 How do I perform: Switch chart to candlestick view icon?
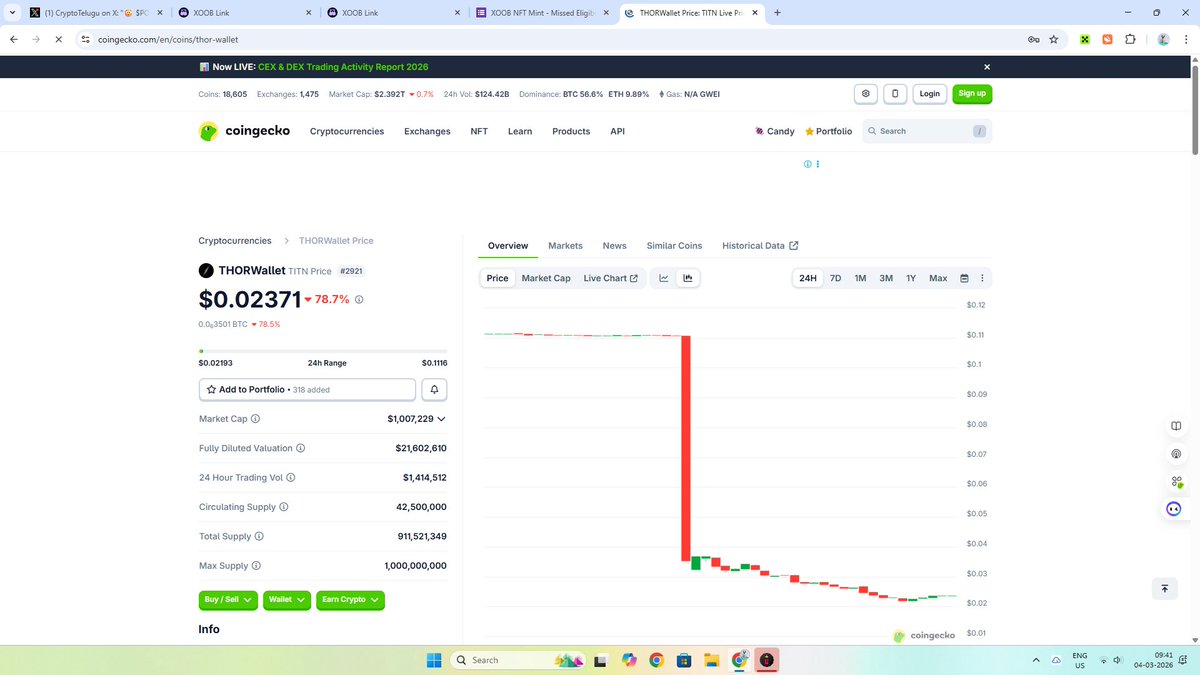[688, 278]
